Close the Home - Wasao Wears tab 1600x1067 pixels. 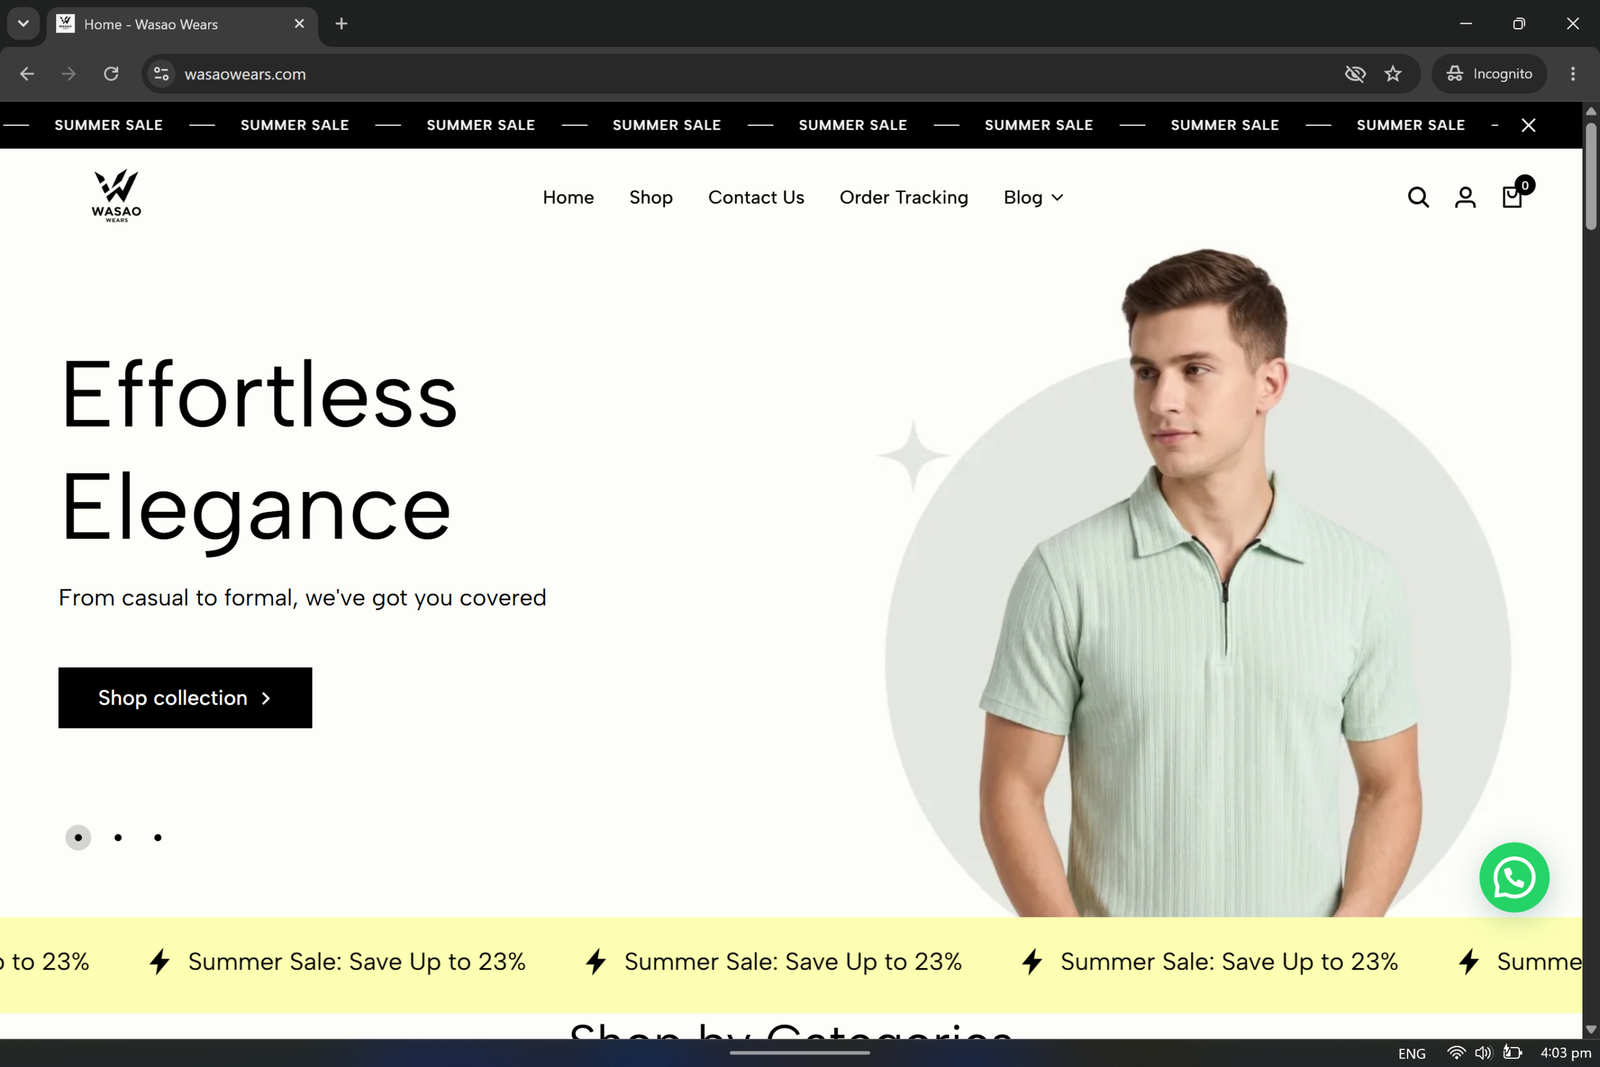(299, 23)
